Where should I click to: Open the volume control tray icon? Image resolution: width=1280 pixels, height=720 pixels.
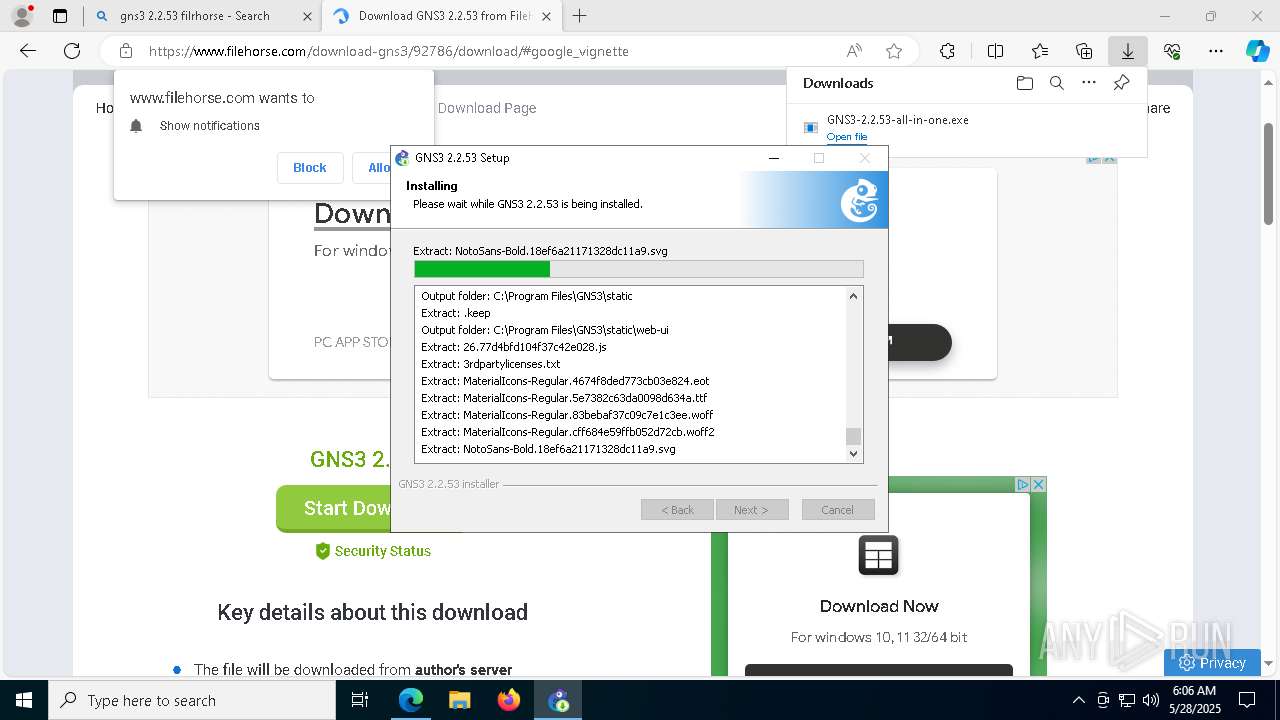[x=1151, y=700]
